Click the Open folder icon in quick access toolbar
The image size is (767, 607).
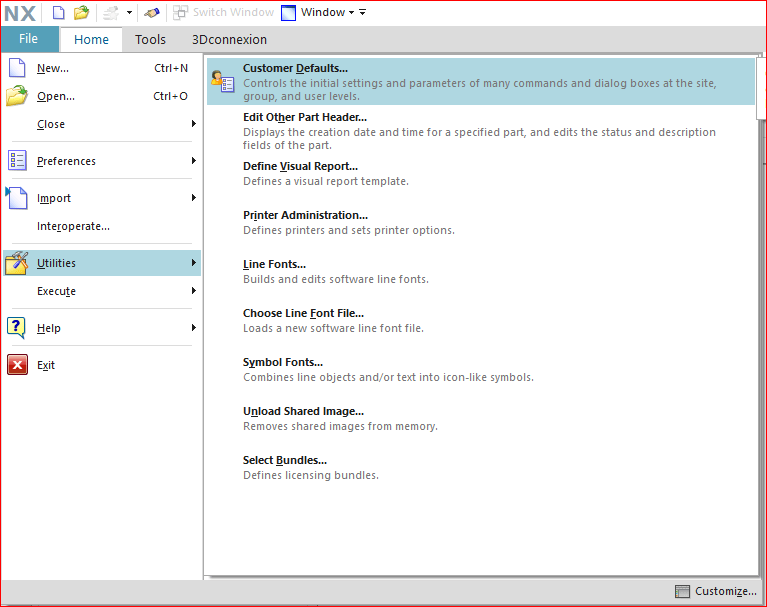point(81,12)
